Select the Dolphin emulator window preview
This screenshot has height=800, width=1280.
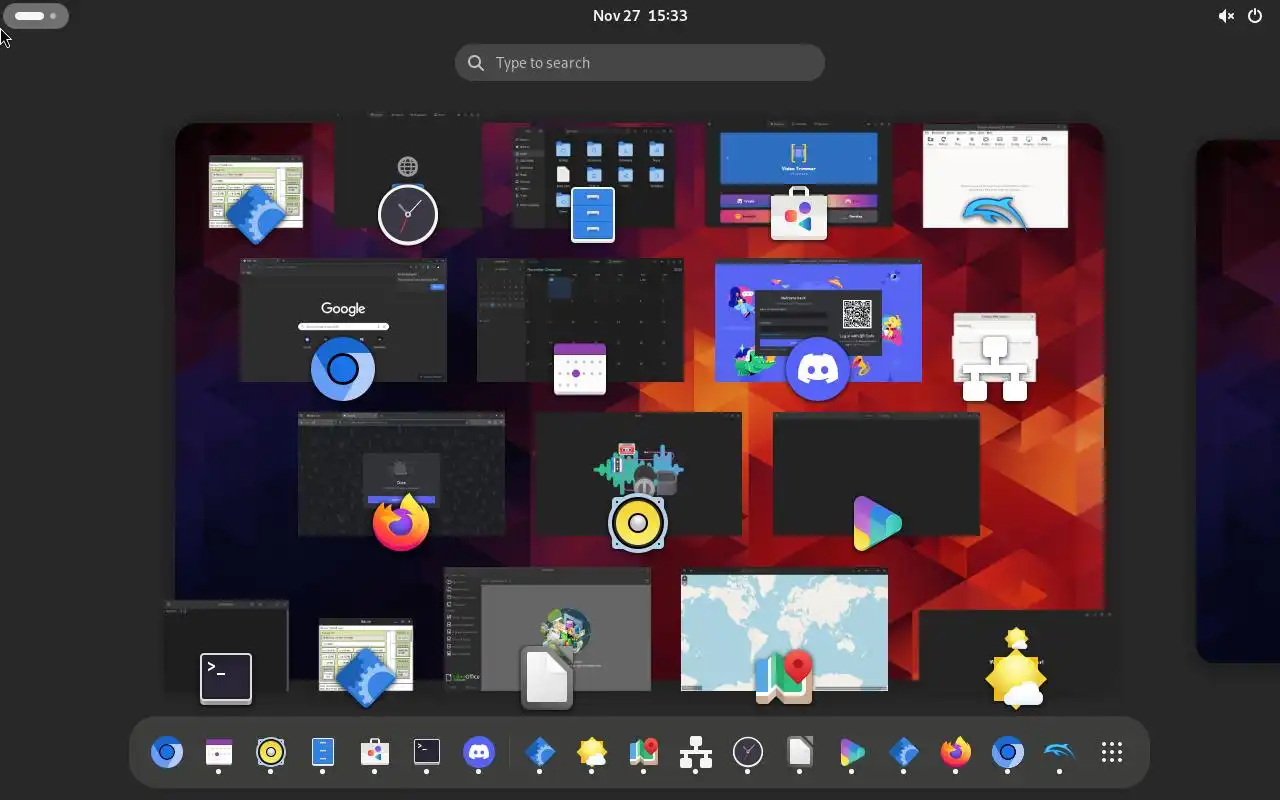coord(995,176)
